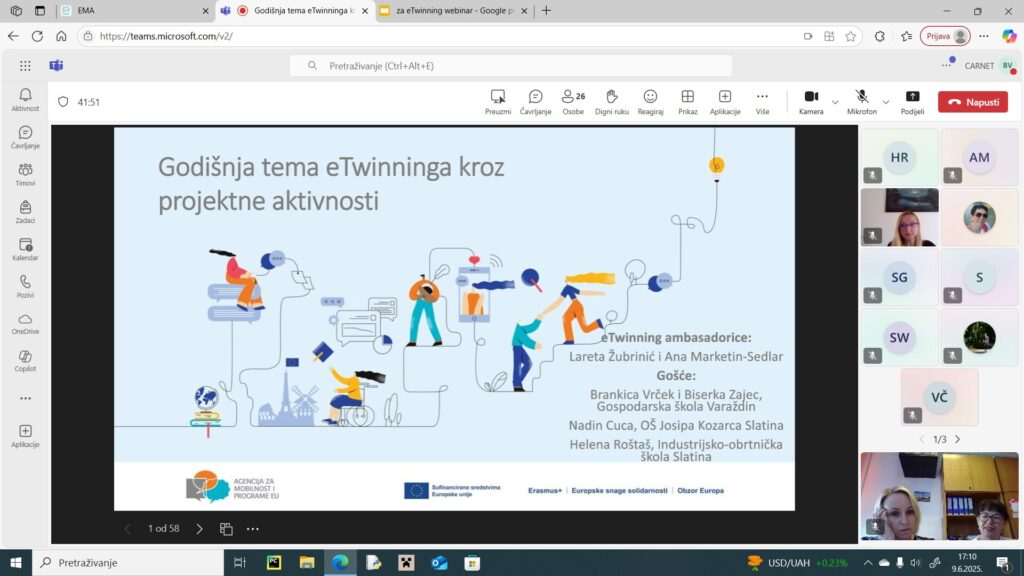The image size is (1024, 576).
Task: Open Outlook from taskbar
Action: 439,562
